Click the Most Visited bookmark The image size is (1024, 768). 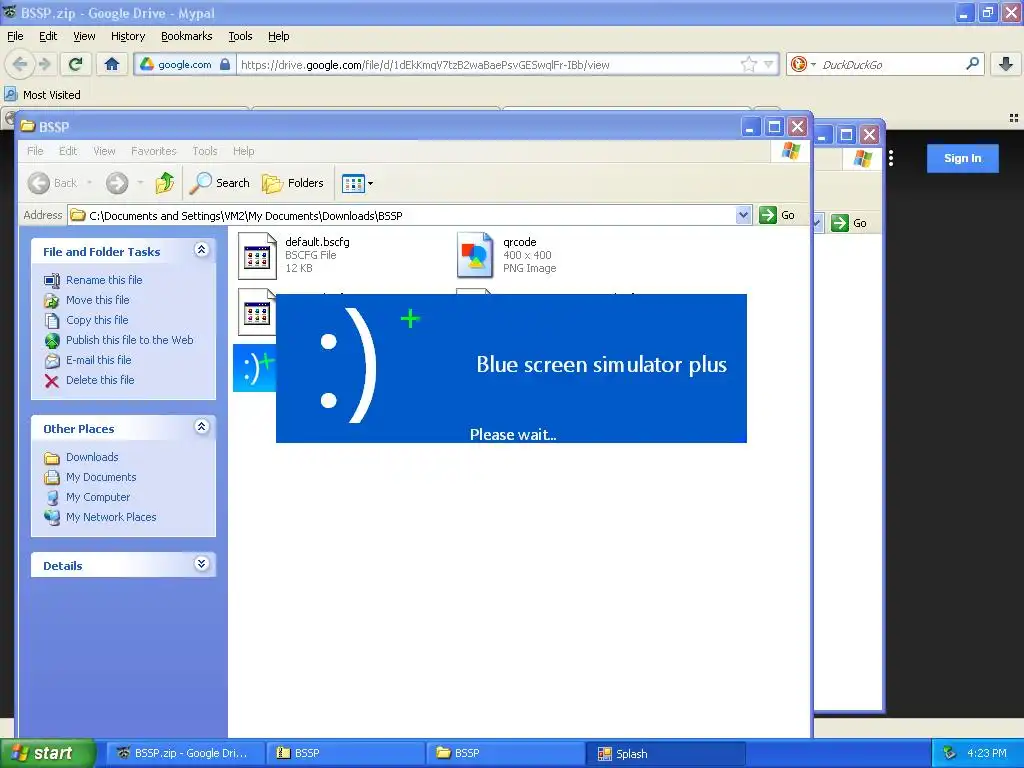click(43, 95)
